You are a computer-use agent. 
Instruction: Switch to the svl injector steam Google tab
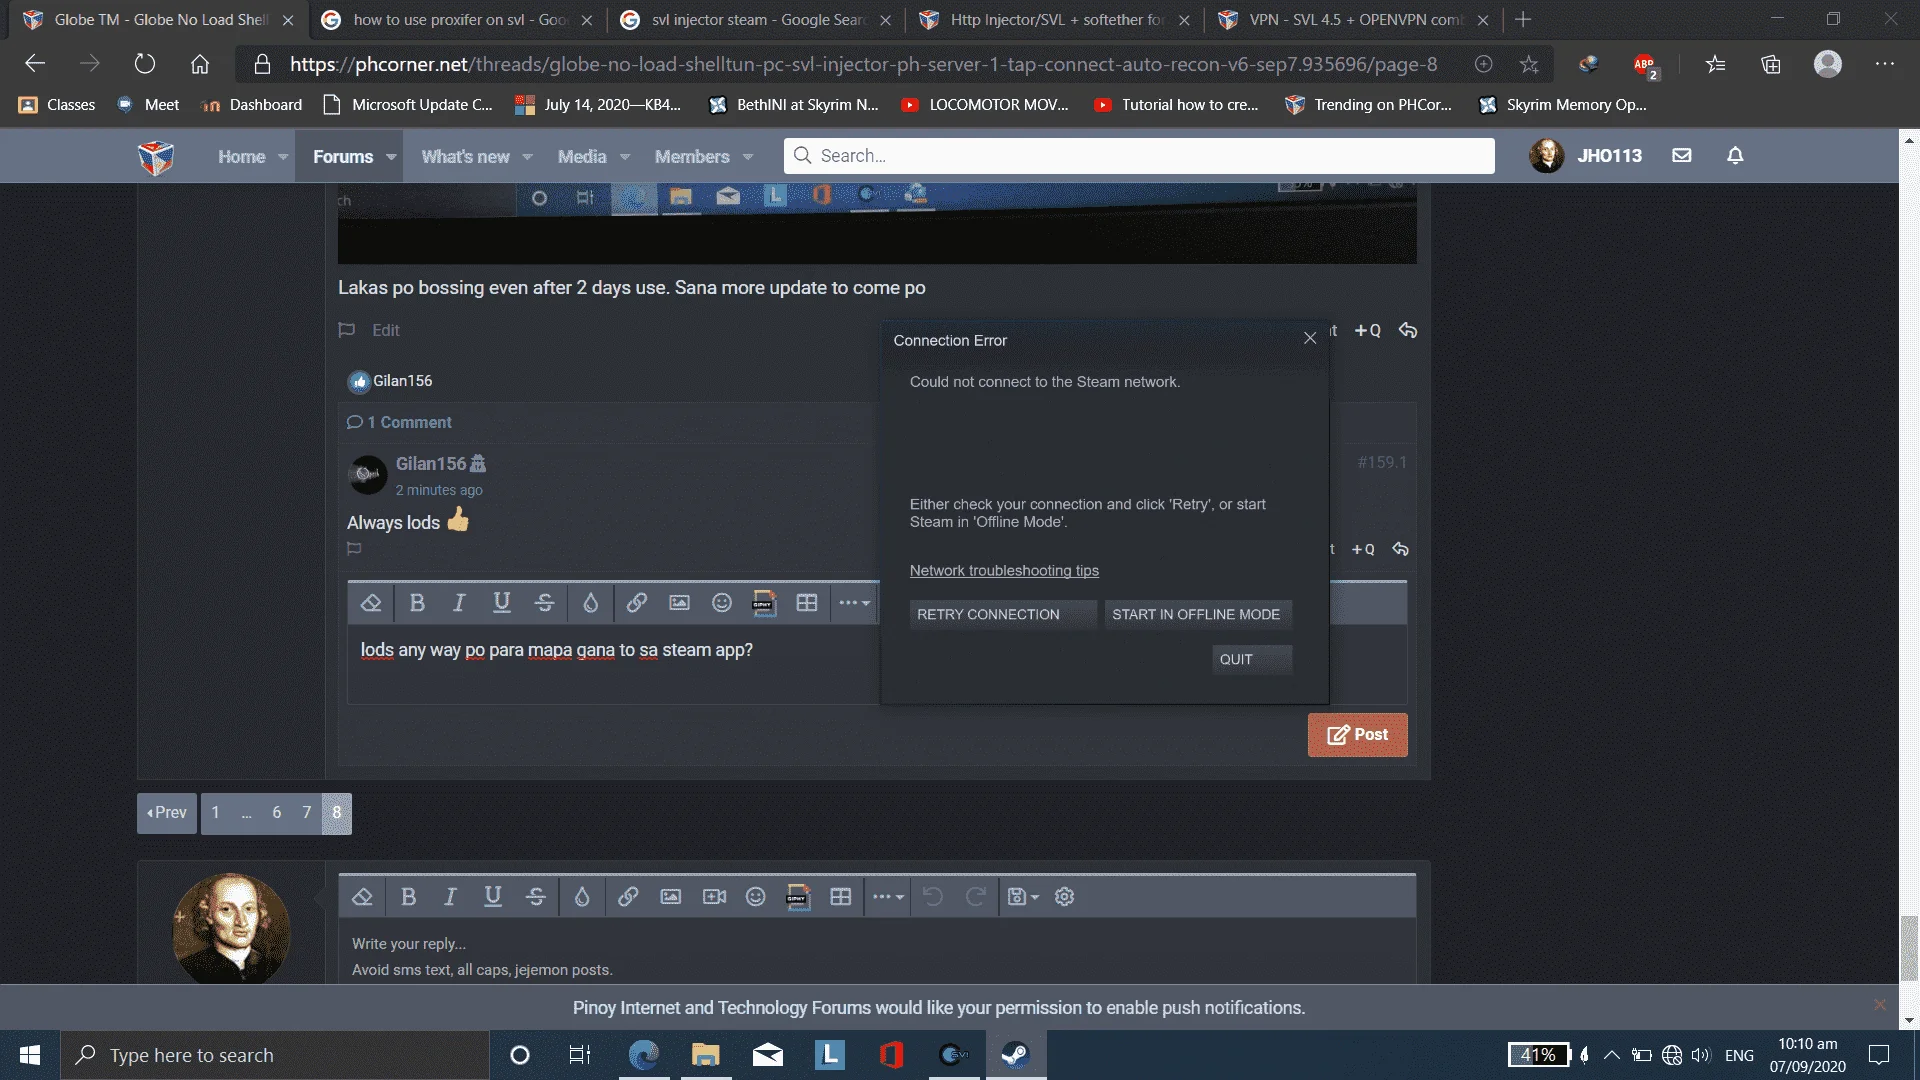[756, 20]
